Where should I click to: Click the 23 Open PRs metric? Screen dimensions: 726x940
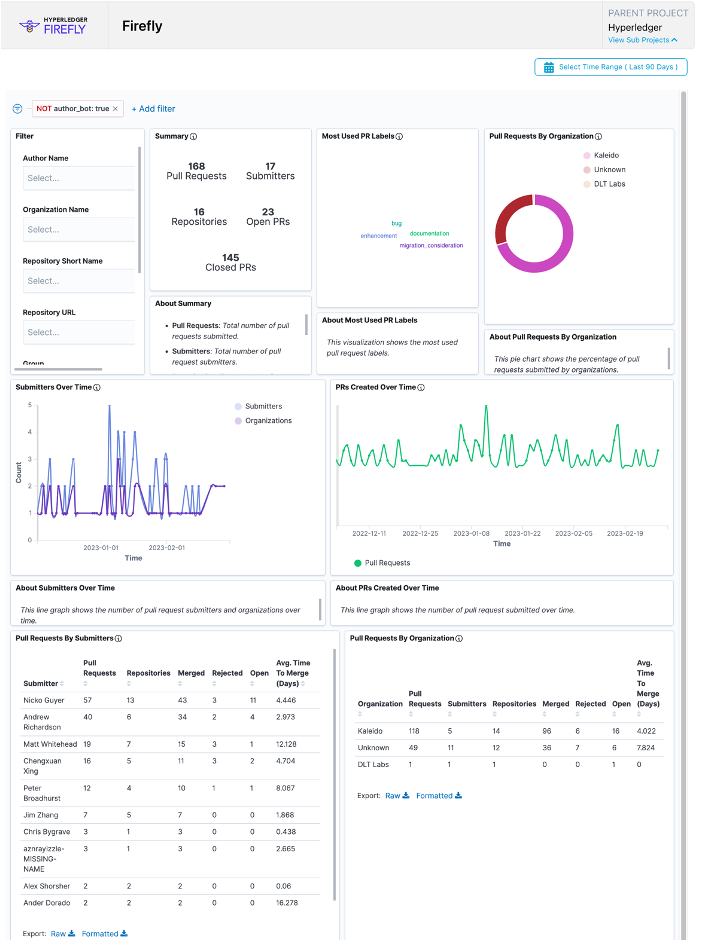(268, 216)
